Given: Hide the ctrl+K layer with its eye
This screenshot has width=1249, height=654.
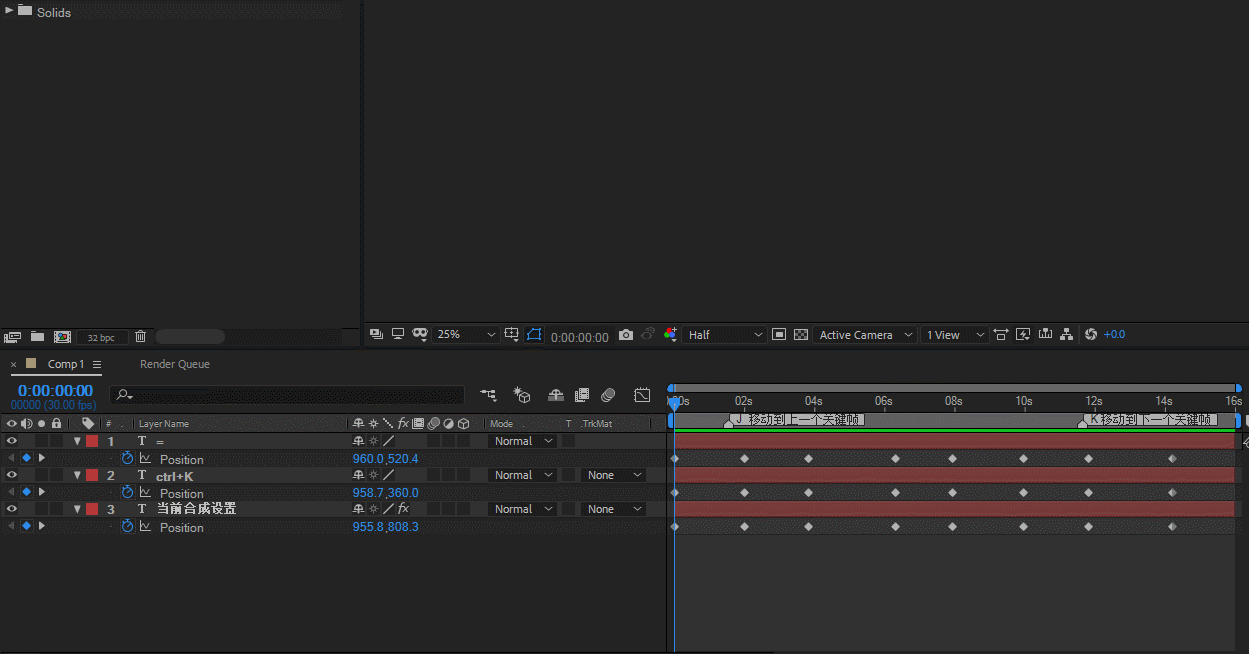Looking at the screenshot, I should [x=12, y=475].
